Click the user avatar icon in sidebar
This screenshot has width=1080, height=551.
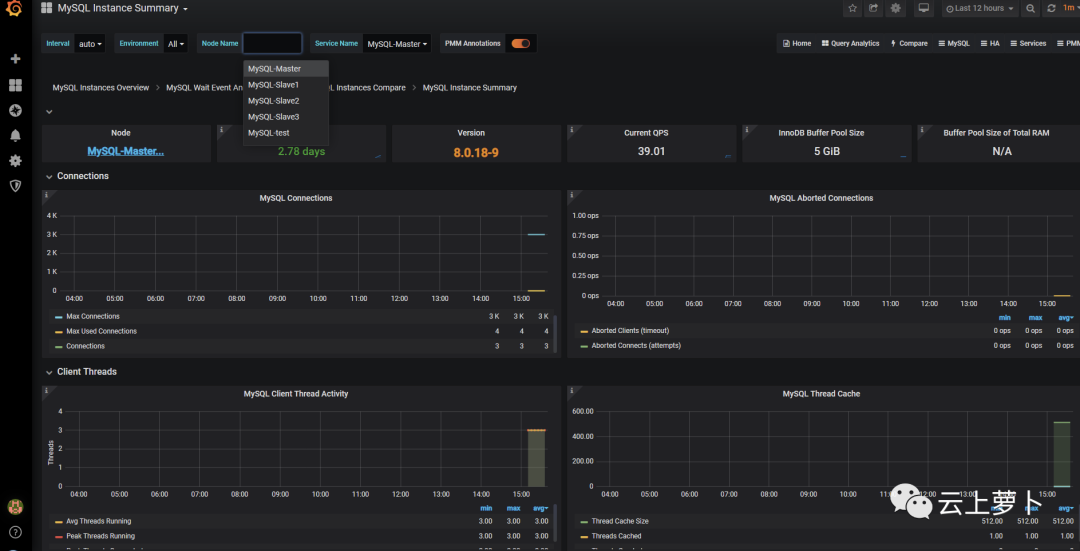point(15,507)
